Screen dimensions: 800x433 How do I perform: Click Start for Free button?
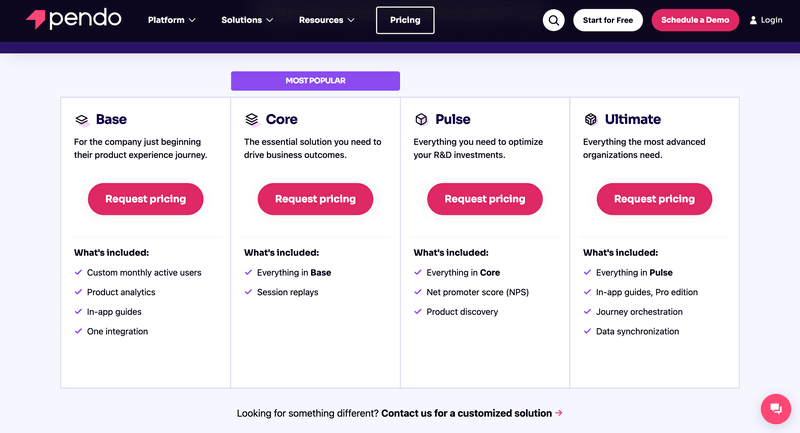click(x=608, y=20)
